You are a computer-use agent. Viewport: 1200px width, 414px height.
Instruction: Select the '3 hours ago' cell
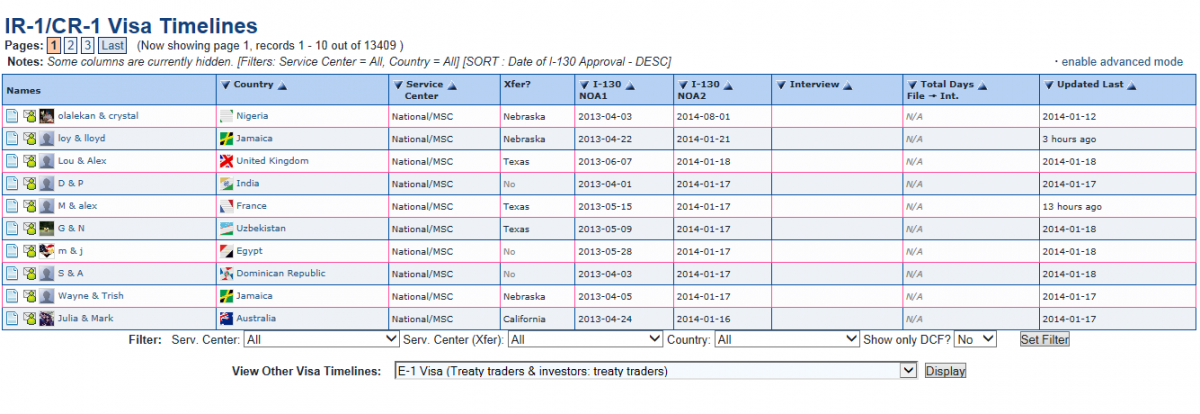(1117, 139)
